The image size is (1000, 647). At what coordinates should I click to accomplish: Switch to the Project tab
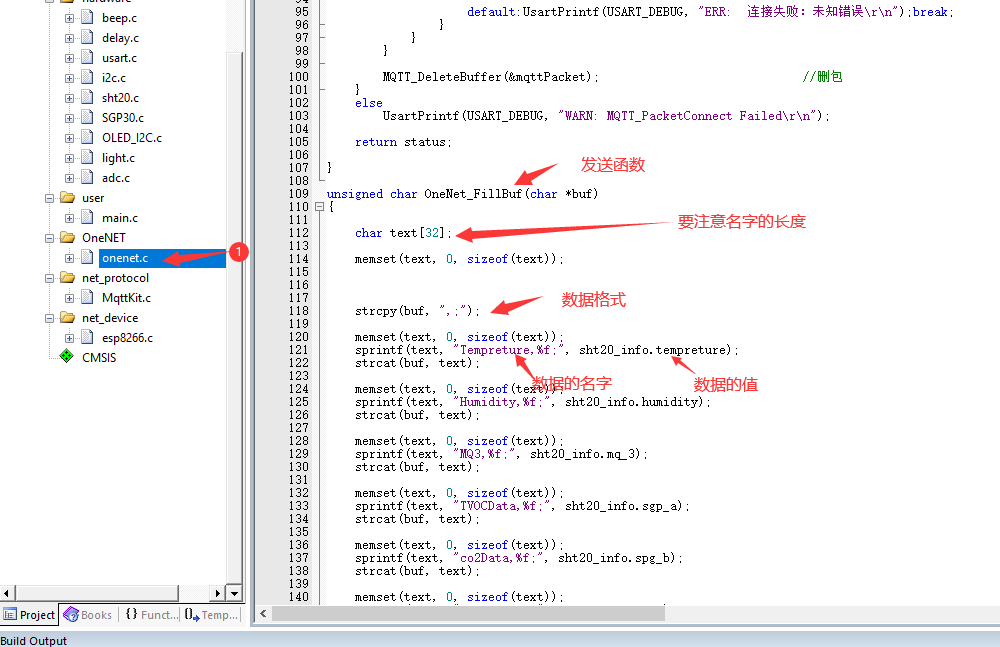click(x=29, y=614)
